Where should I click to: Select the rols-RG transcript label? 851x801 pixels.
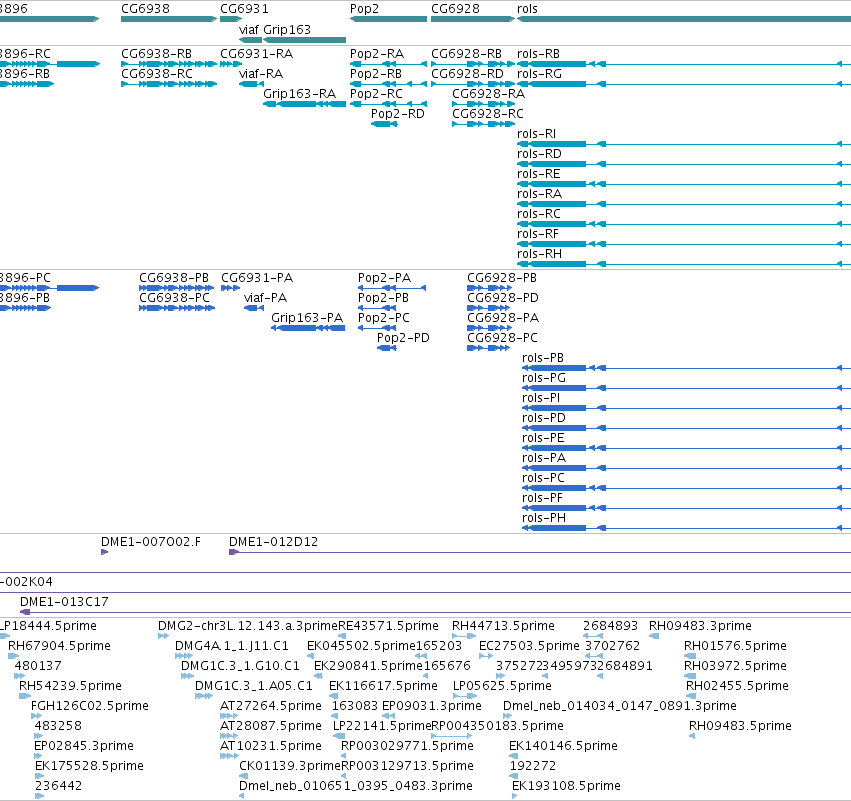[x=539, y=74]
